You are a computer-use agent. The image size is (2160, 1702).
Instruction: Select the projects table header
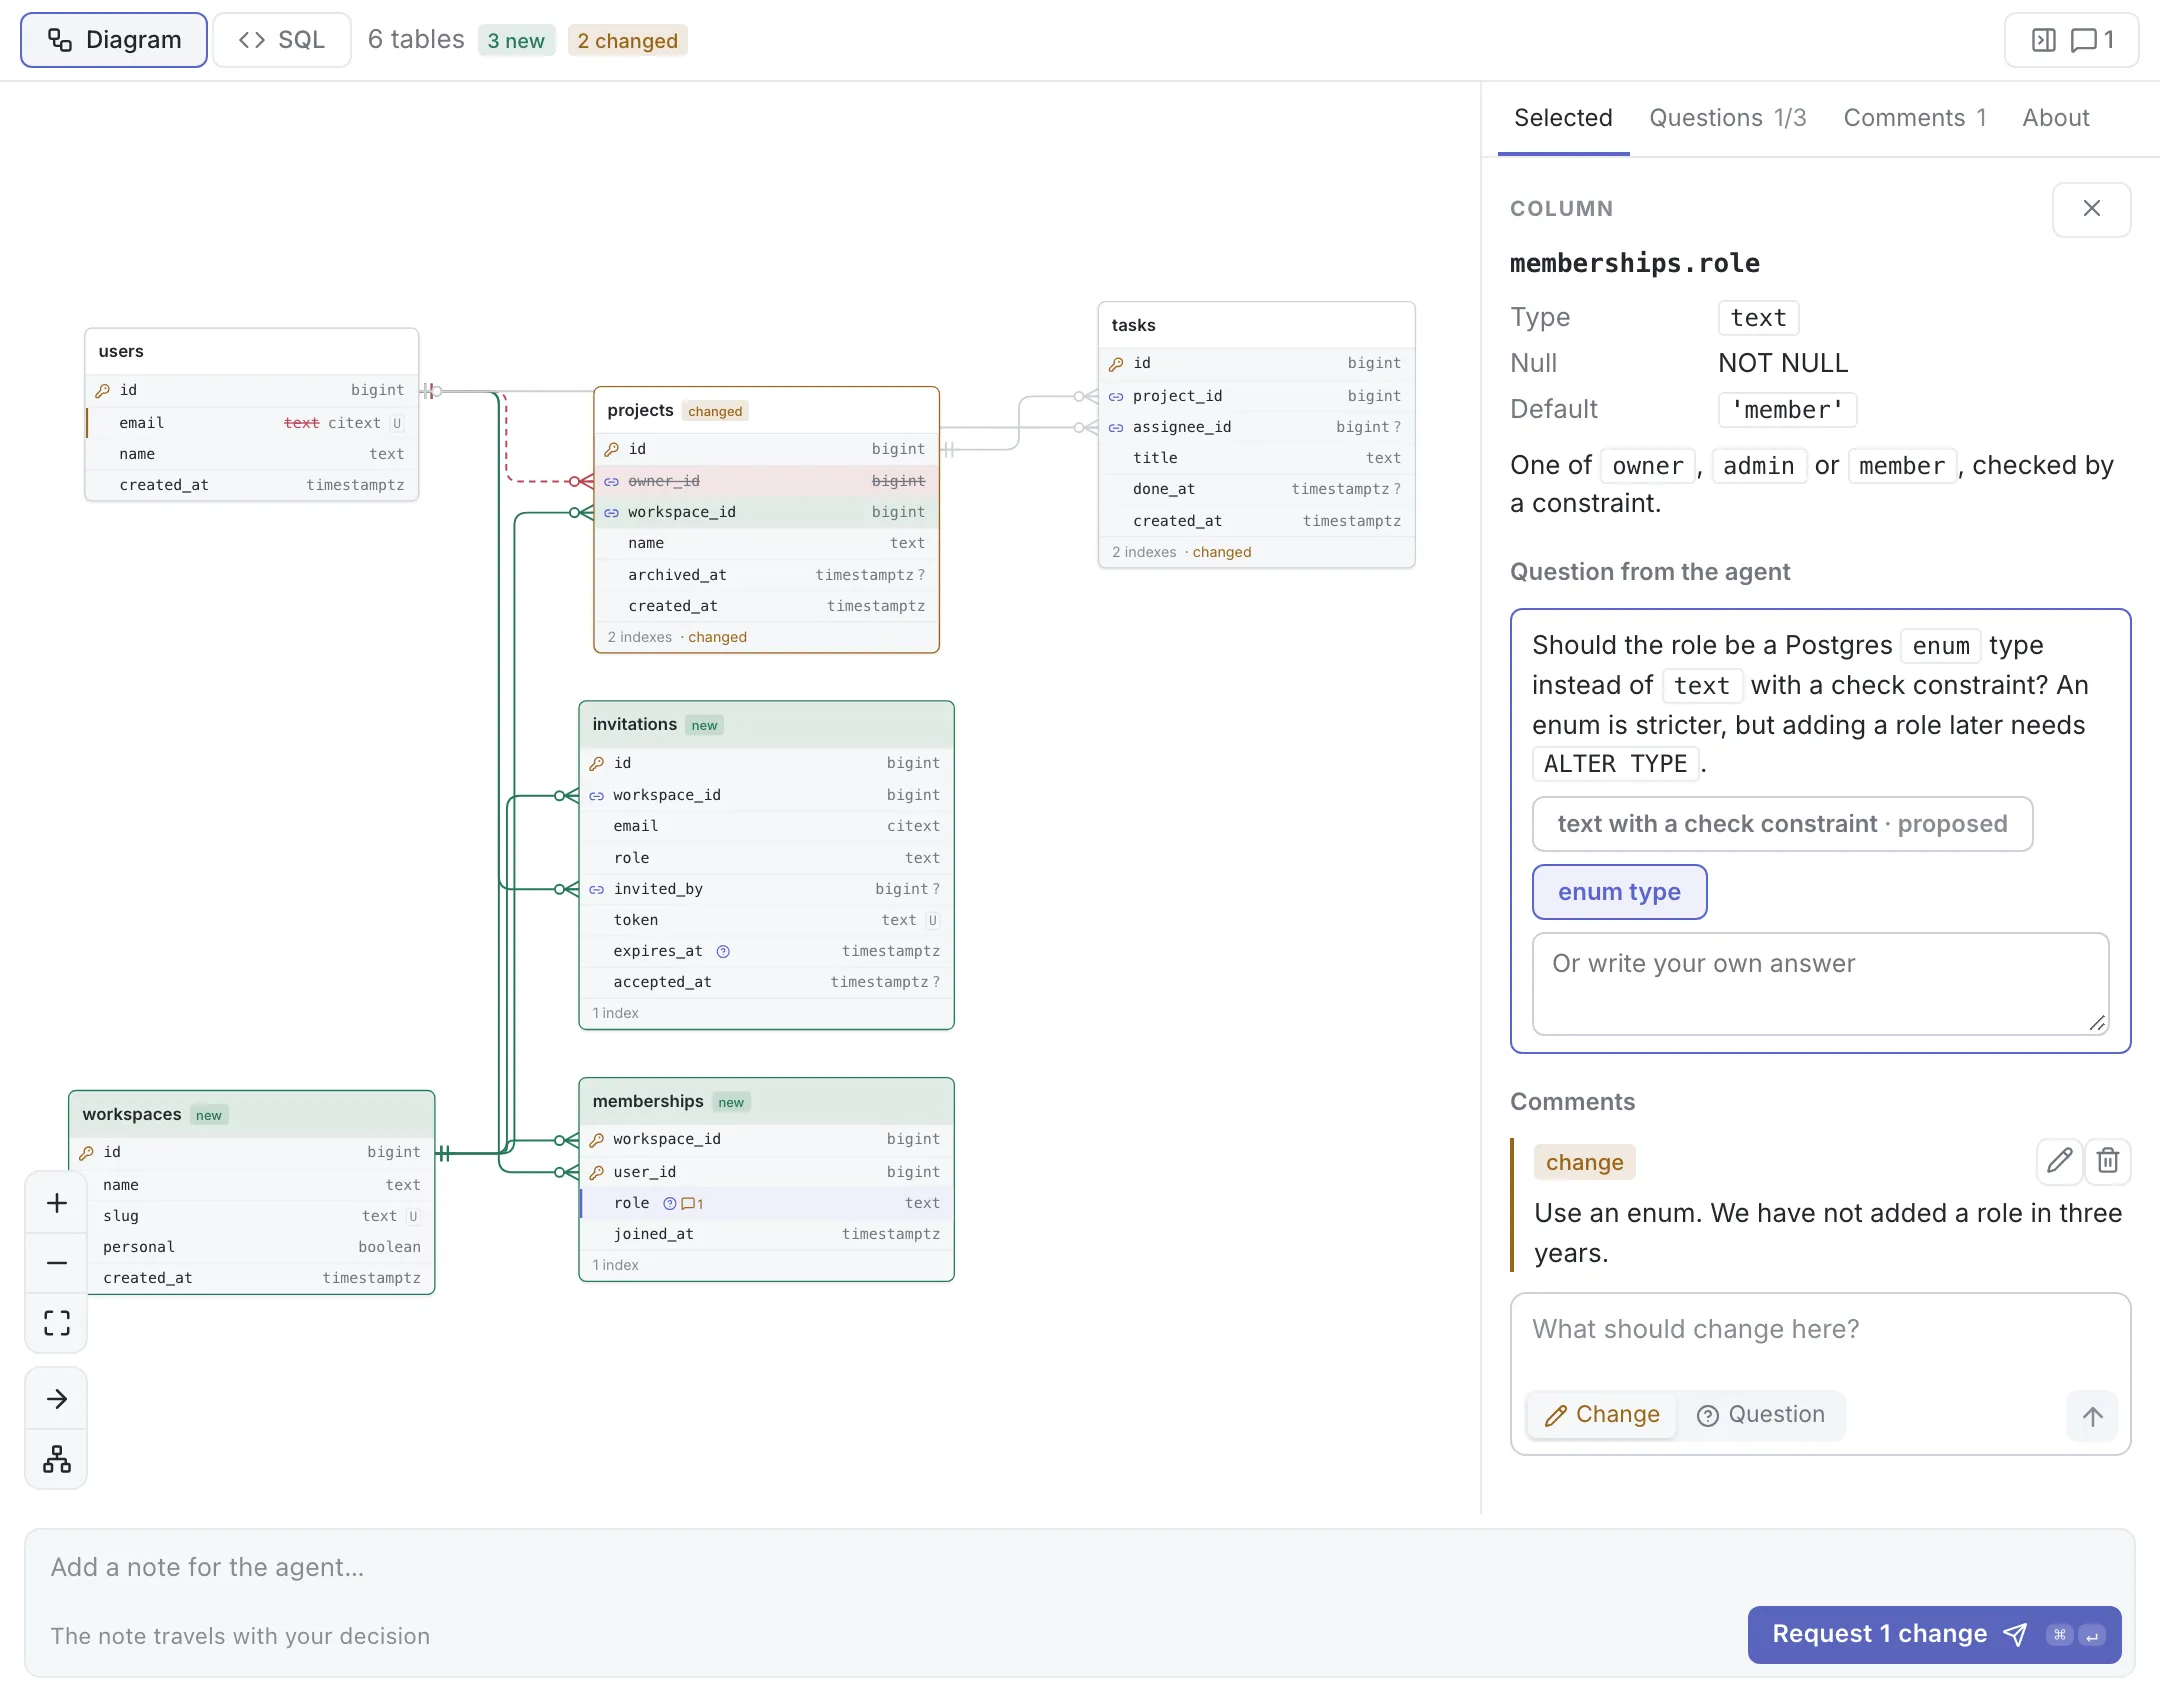[766, 411]
